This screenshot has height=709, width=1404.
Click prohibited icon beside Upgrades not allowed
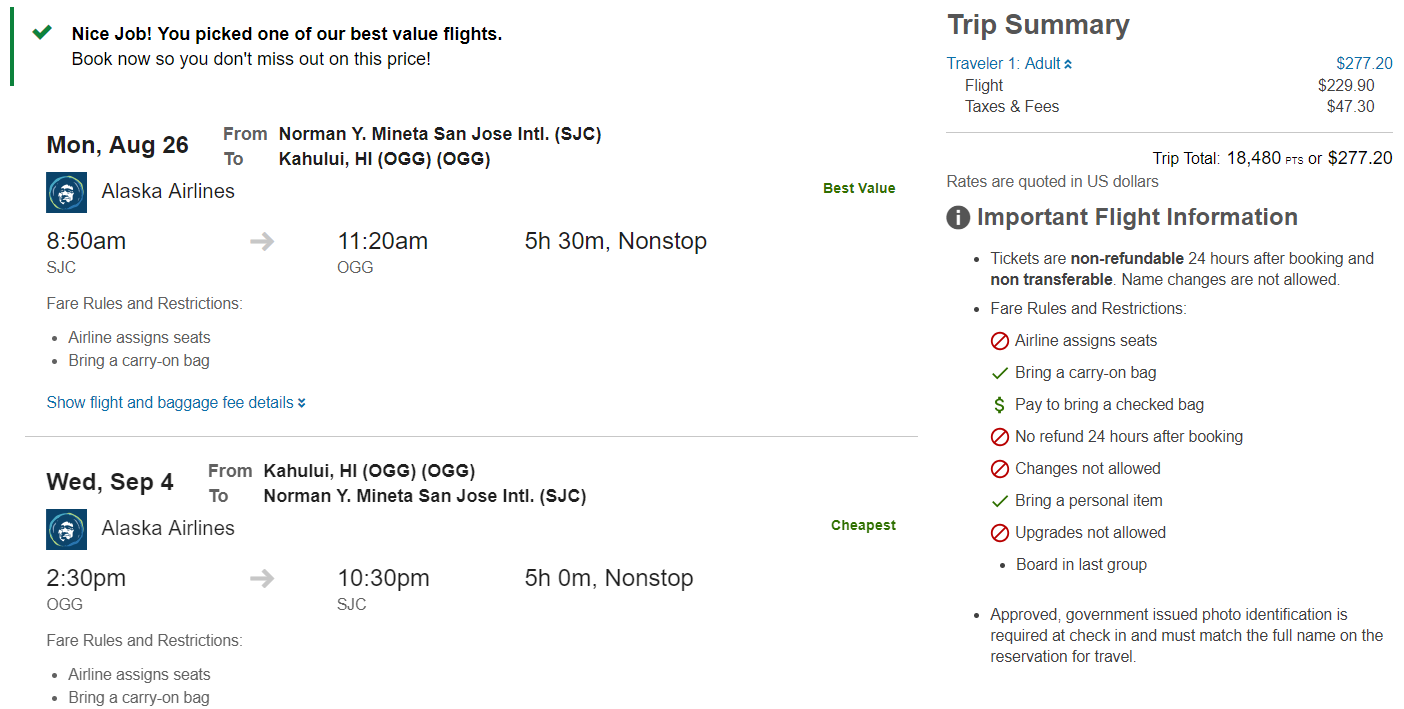[x=999, y=533]
